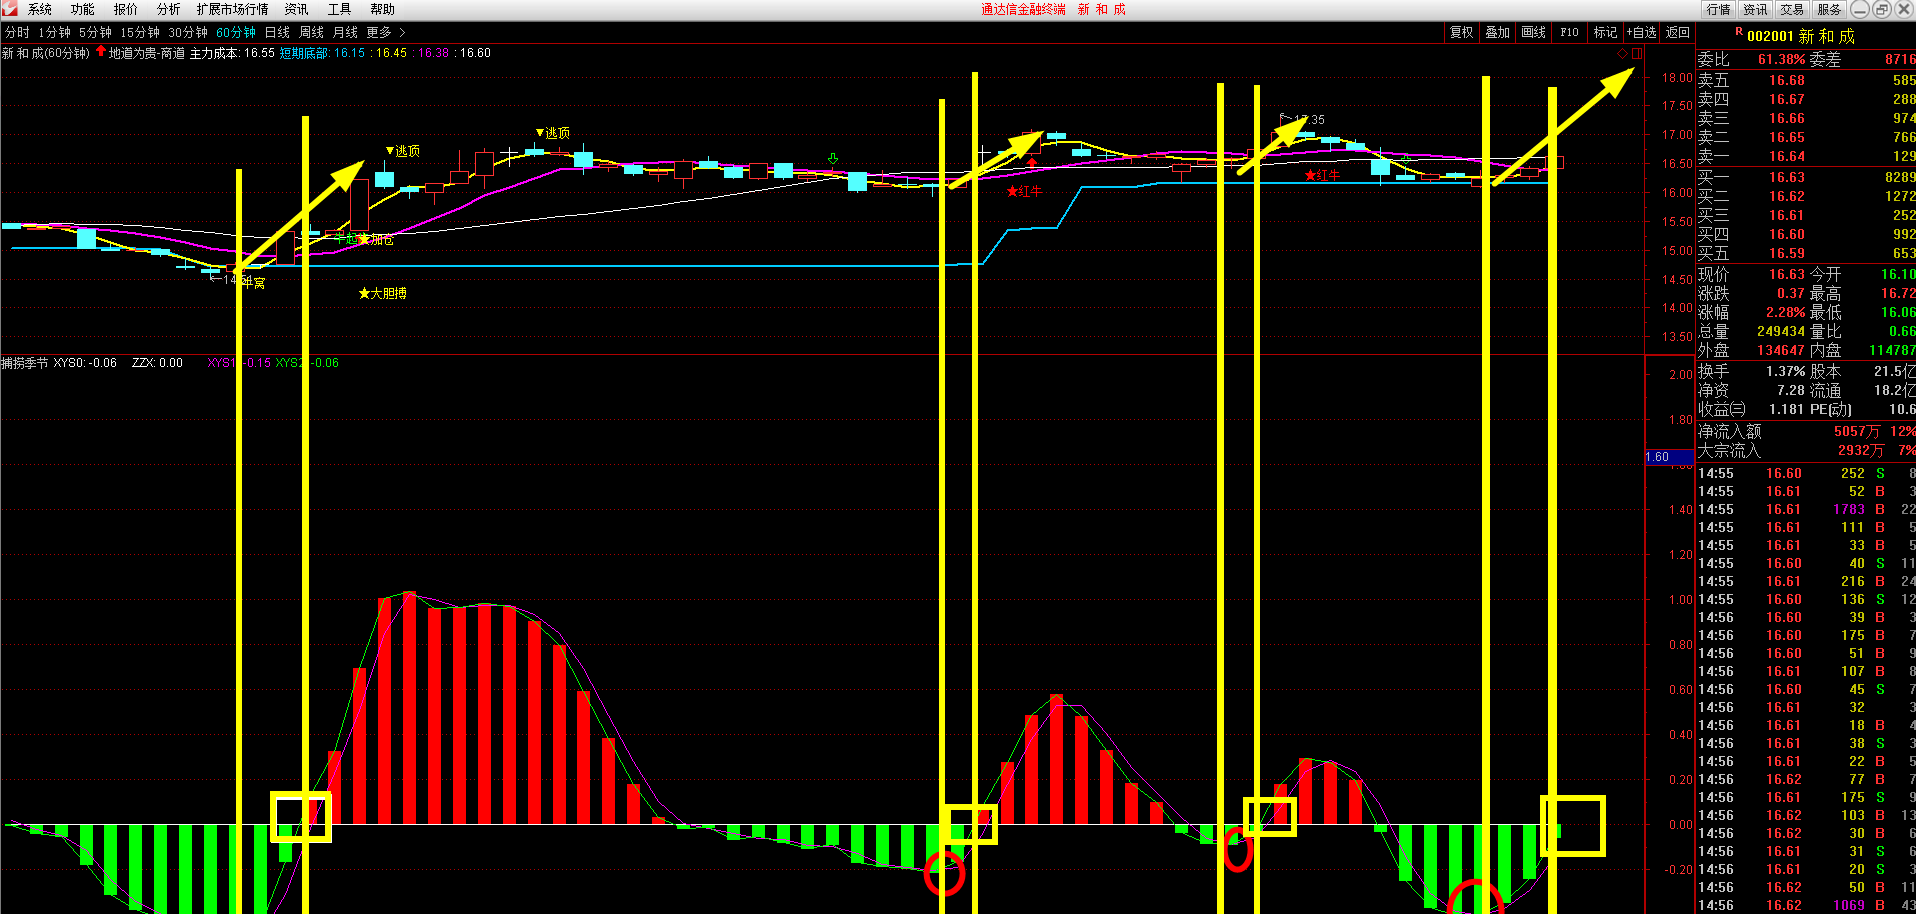Click the 叠加 overlay button

coord(1497,33)
